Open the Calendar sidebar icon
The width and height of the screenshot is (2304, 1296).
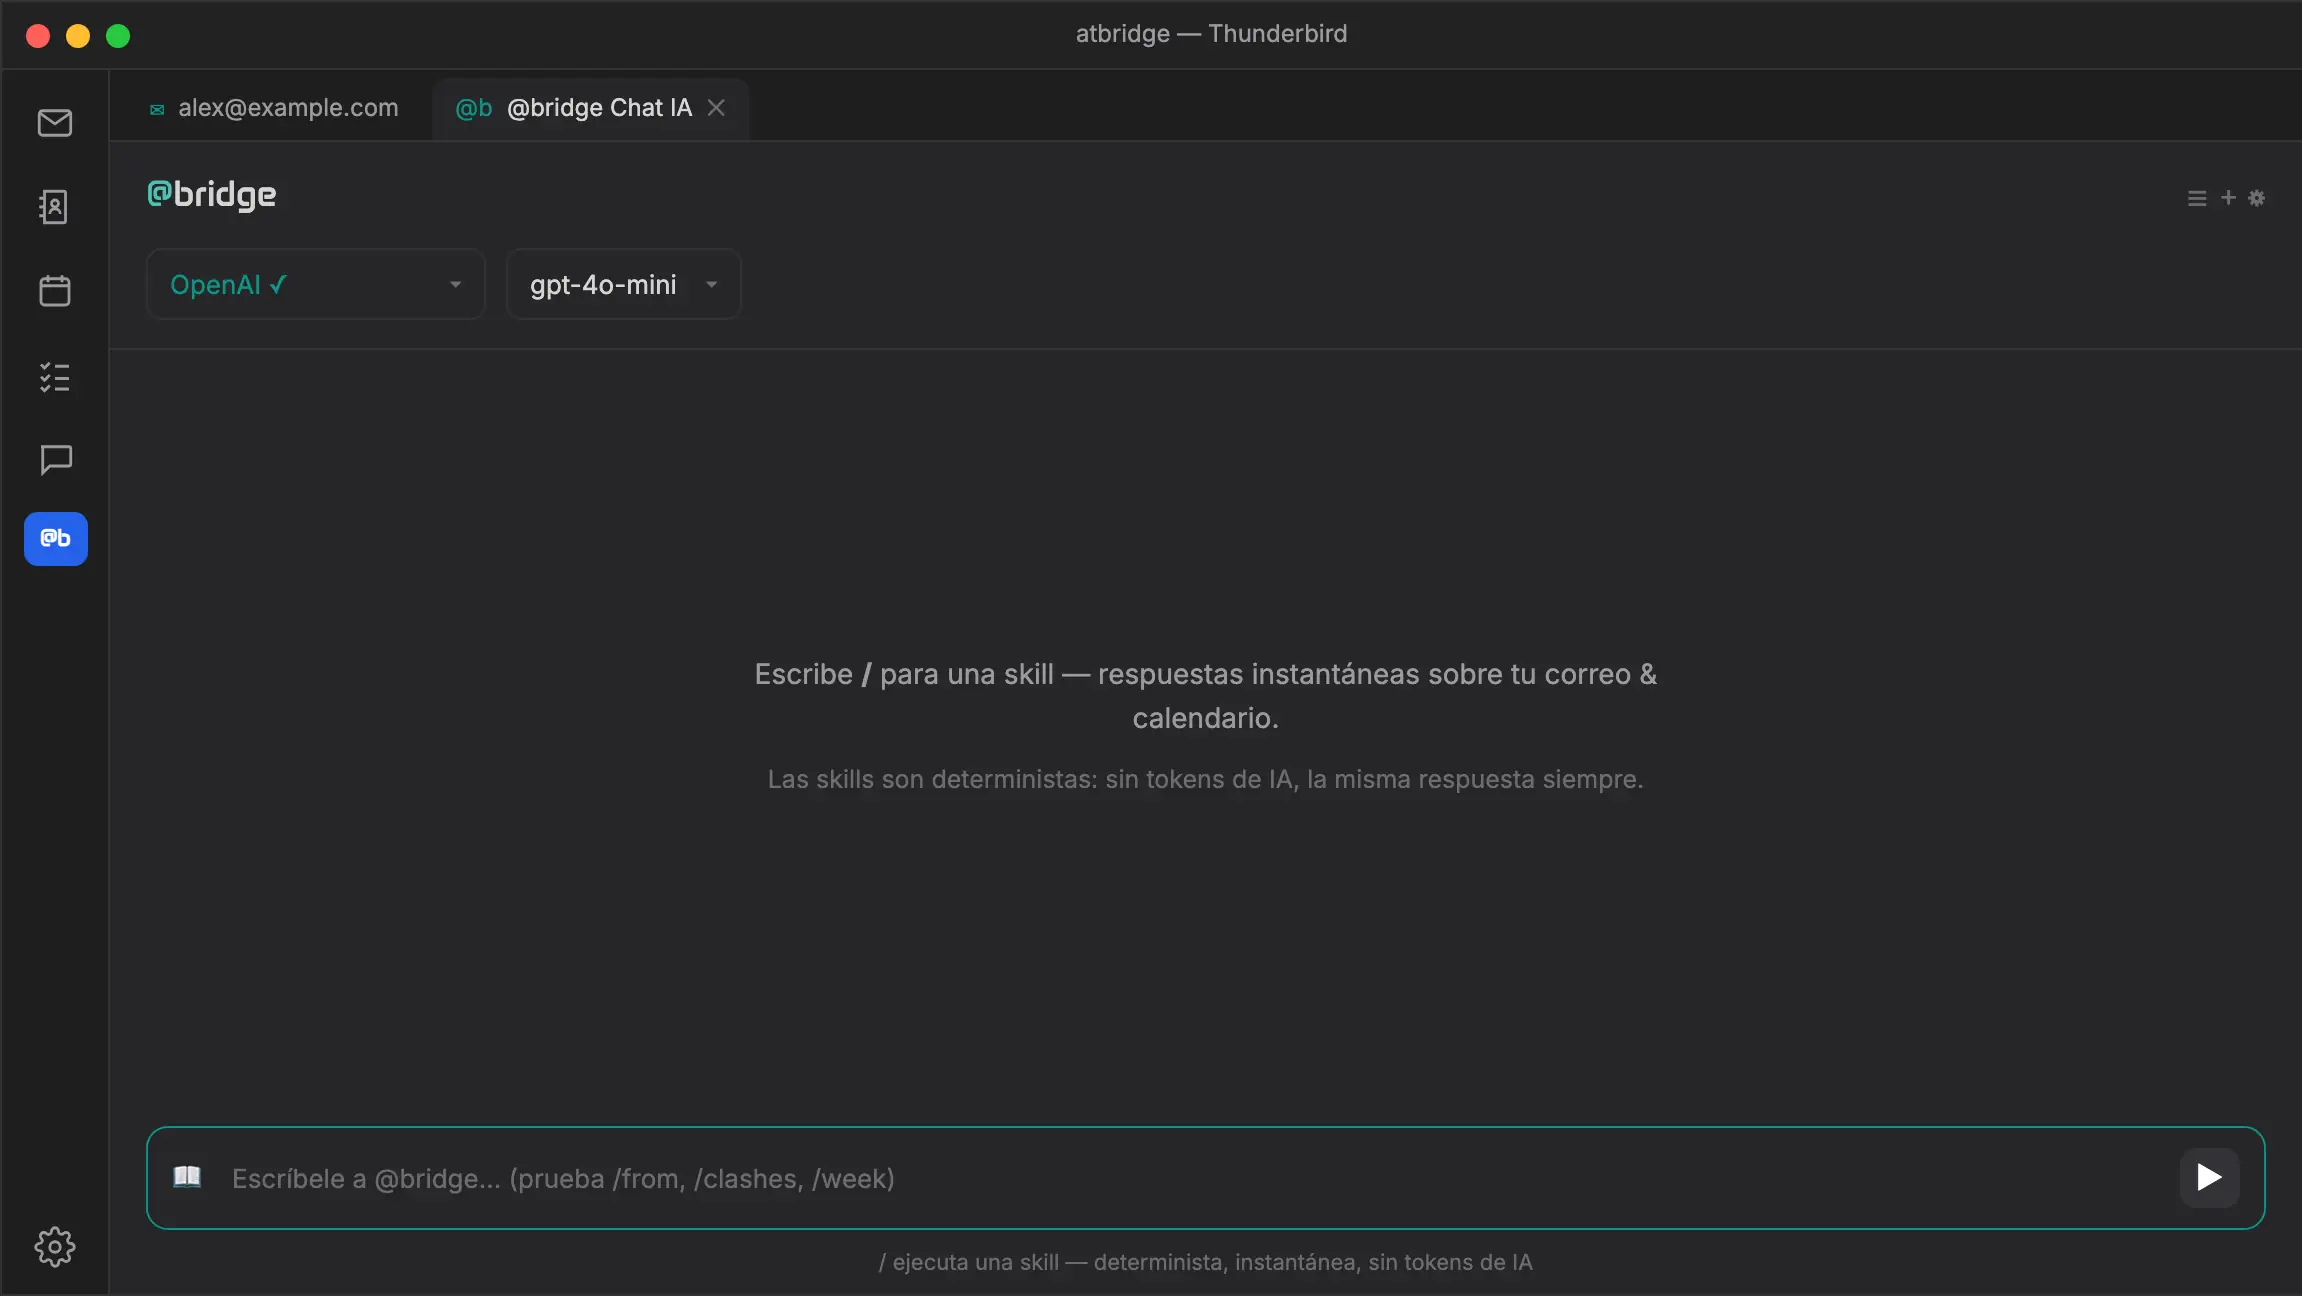pos(55,291)
